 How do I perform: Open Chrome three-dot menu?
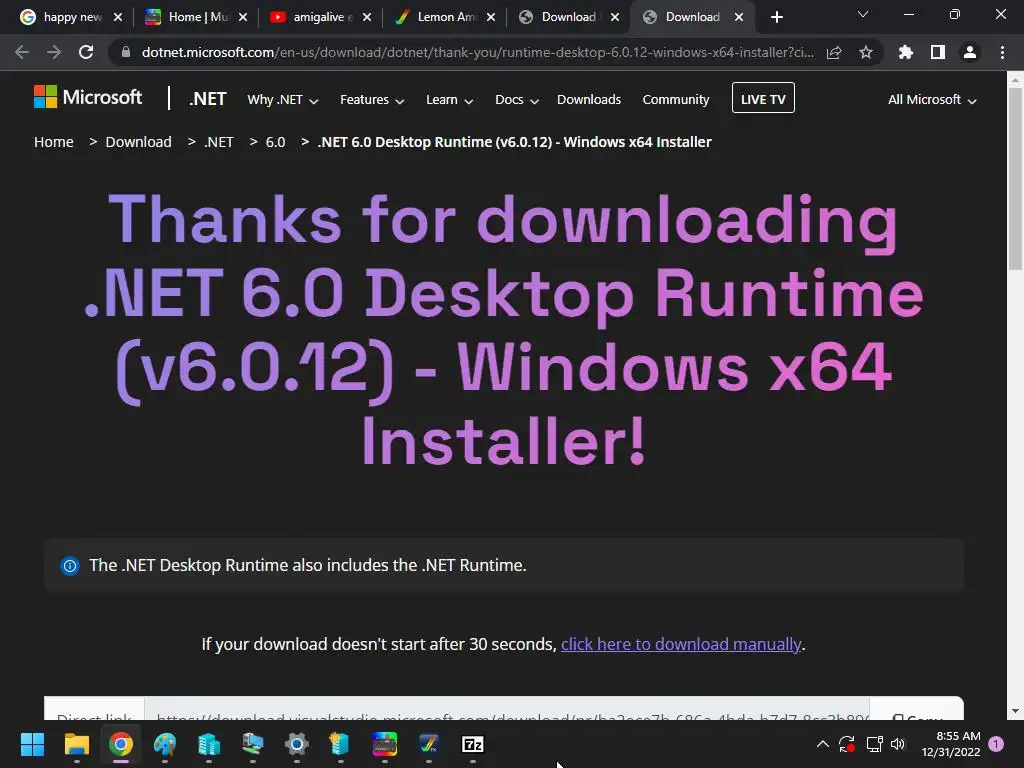click(x=1002, y=52)
